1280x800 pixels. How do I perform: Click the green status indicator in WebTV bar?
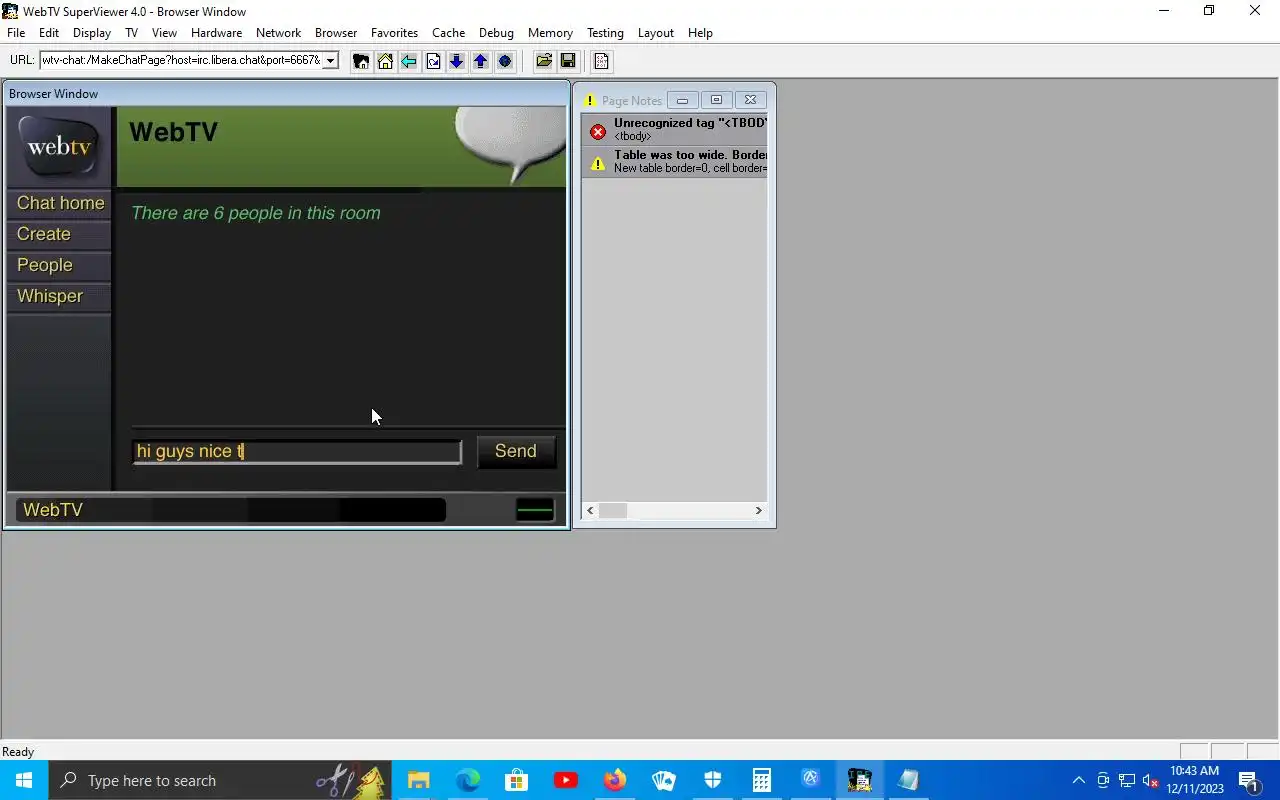pos(535,510)
